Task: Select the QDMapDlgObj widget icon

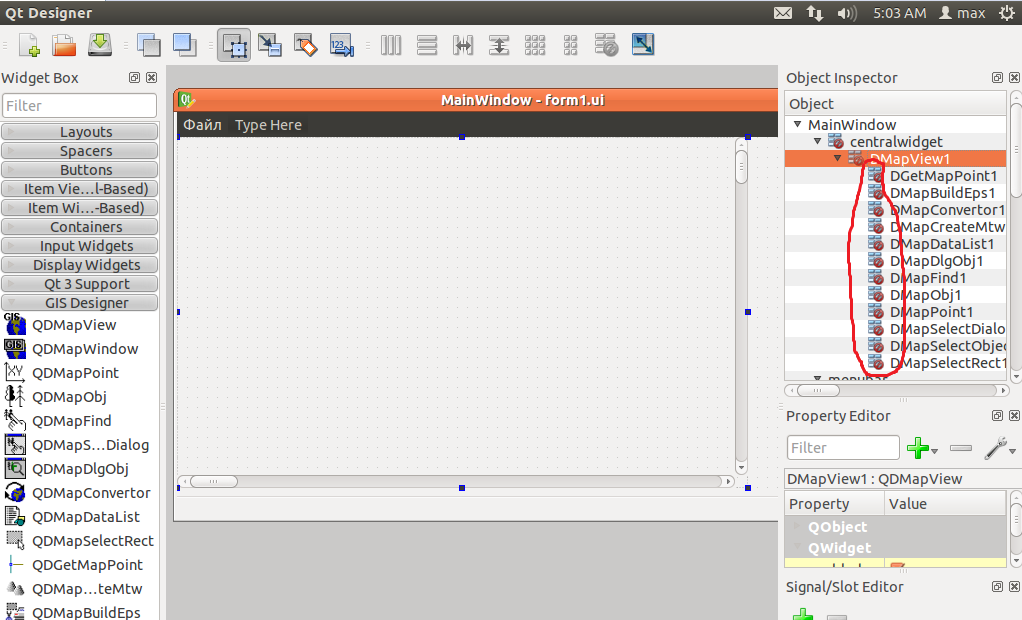Action: pos(14,469)
